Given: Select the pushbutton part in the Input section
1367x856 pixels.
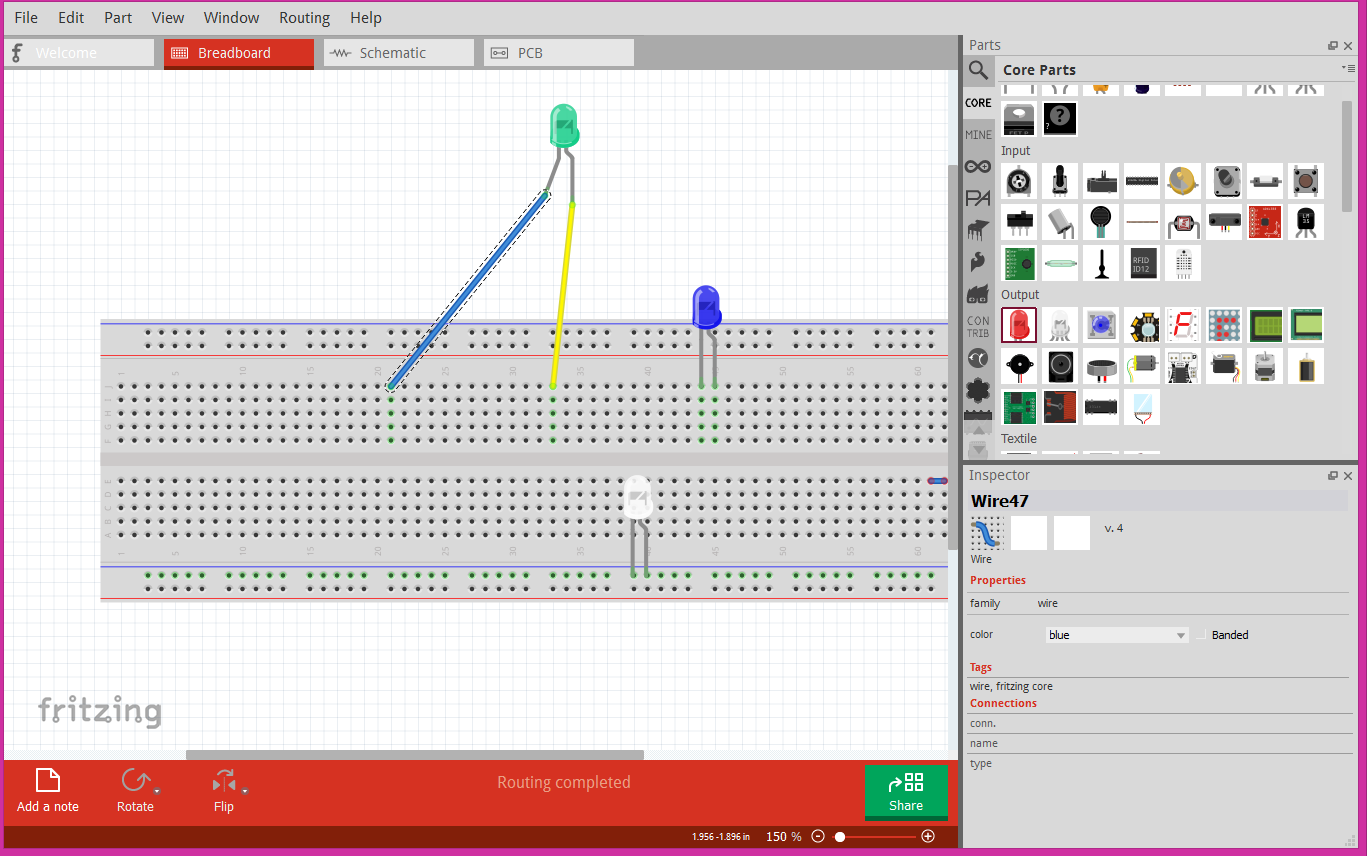Looking at the screenshot, I should pyautogui.click(x=1305, y=181).
